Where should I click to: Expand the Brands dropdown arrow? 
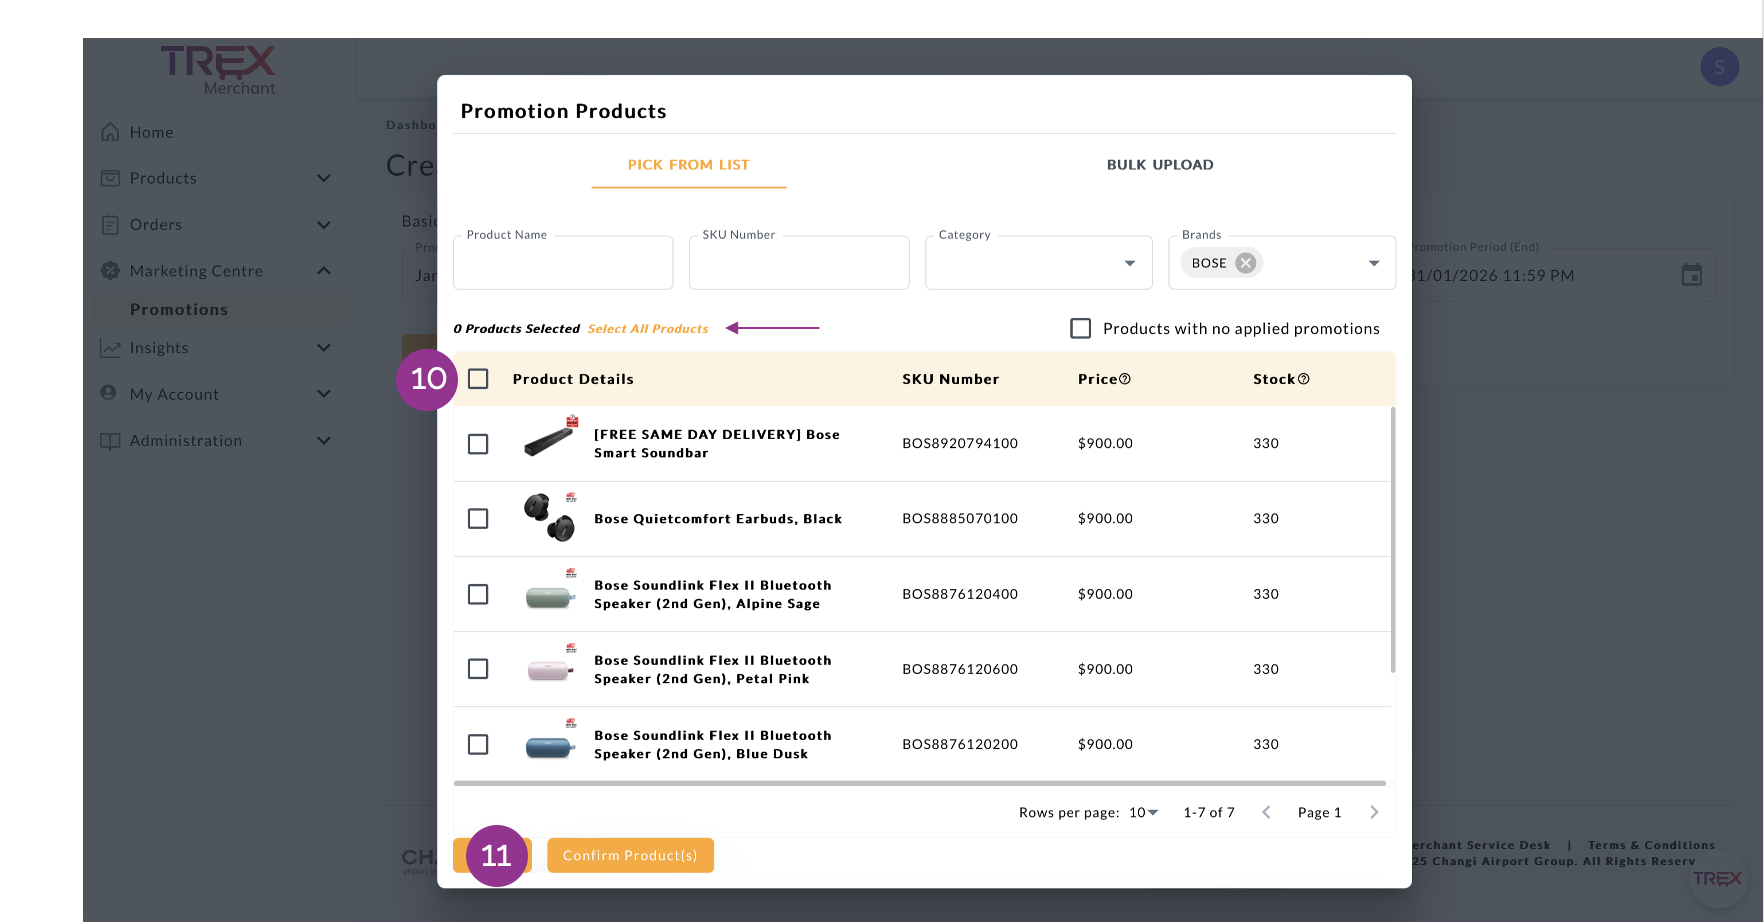1374,263
